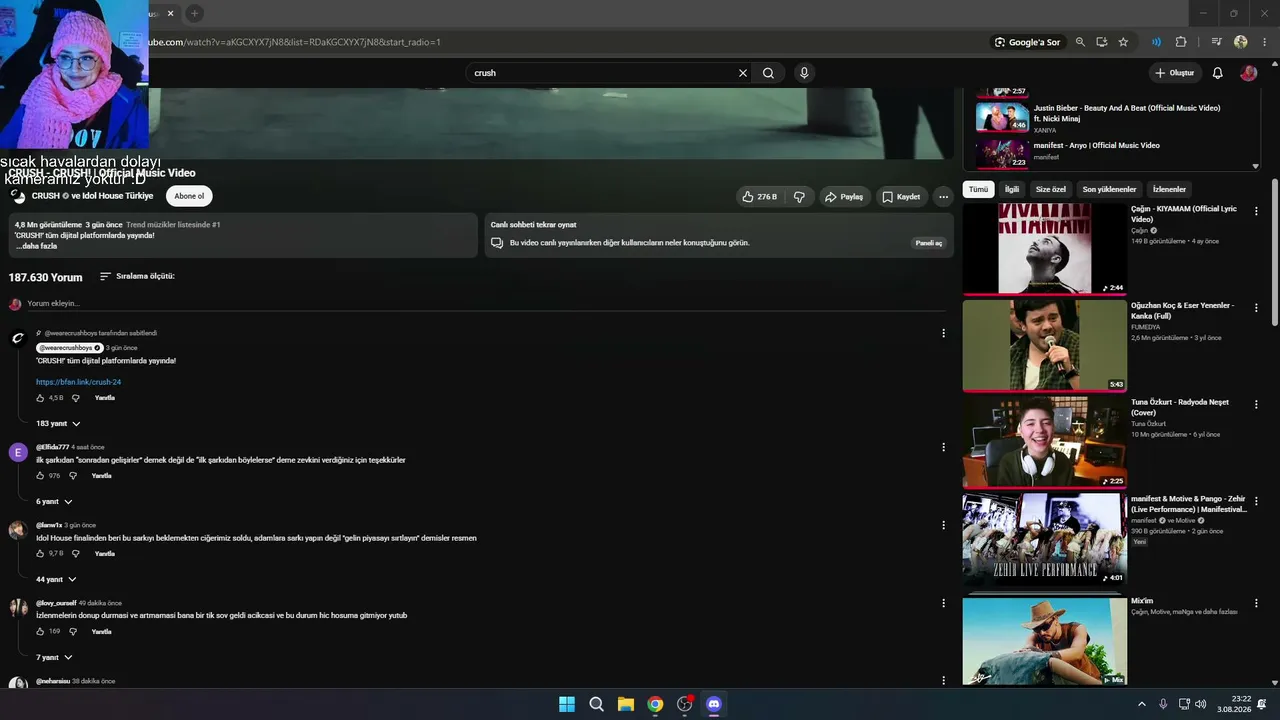Screen dimensions: 1280x720
Task: Like the Elfida777 comment
Action: pyautogui.click(x=41, y=476)
